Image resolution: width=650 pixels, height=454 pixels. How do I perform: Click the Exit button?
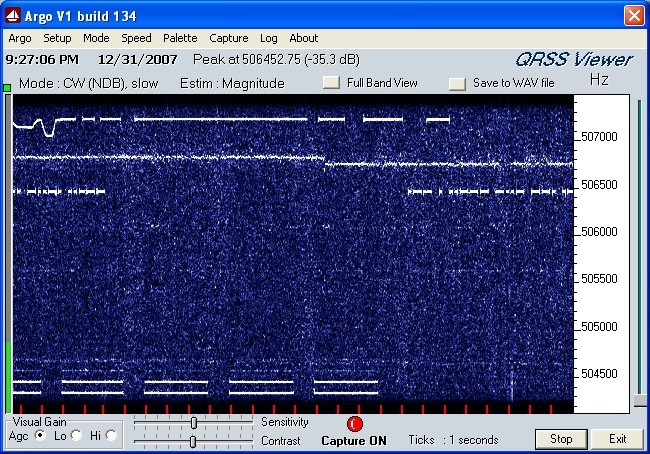(617, 439)
